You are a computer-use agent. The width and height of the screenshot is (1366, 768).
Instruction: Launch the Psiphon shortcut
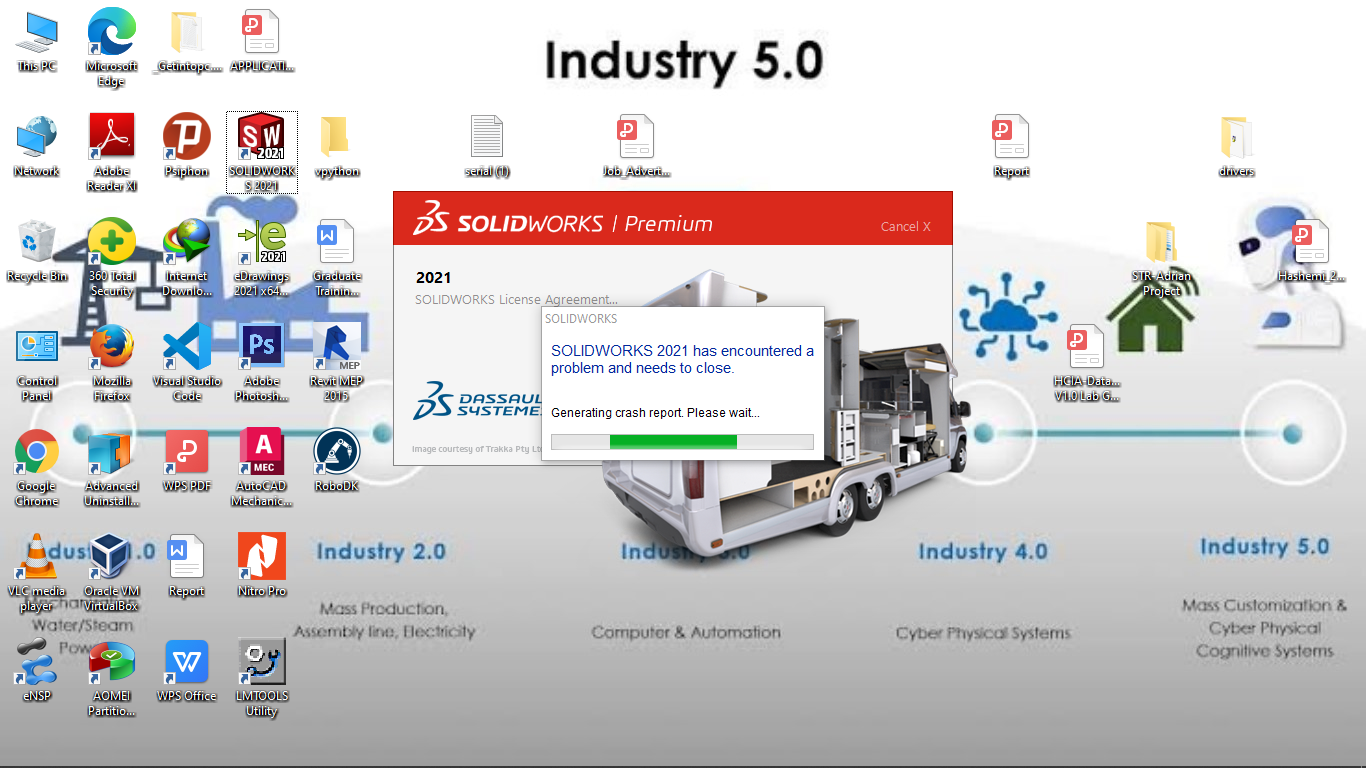click(x=187, y=147)
